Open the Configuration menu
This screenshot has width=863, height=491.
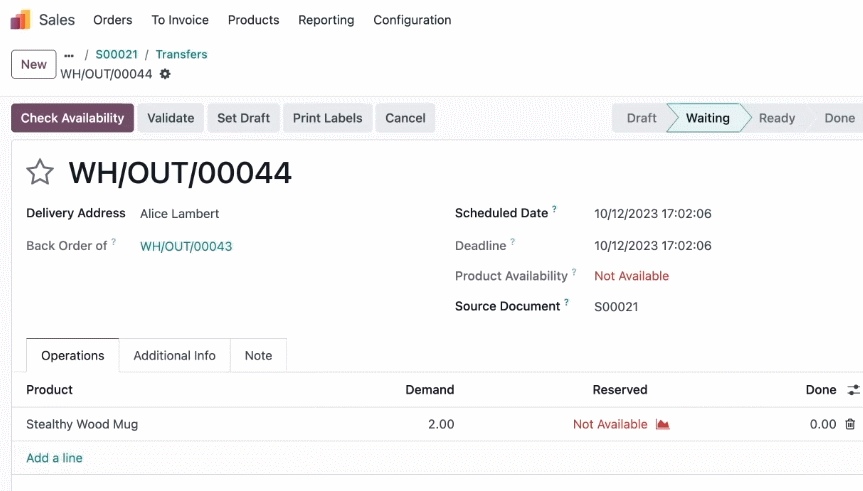tap(412, 20)
